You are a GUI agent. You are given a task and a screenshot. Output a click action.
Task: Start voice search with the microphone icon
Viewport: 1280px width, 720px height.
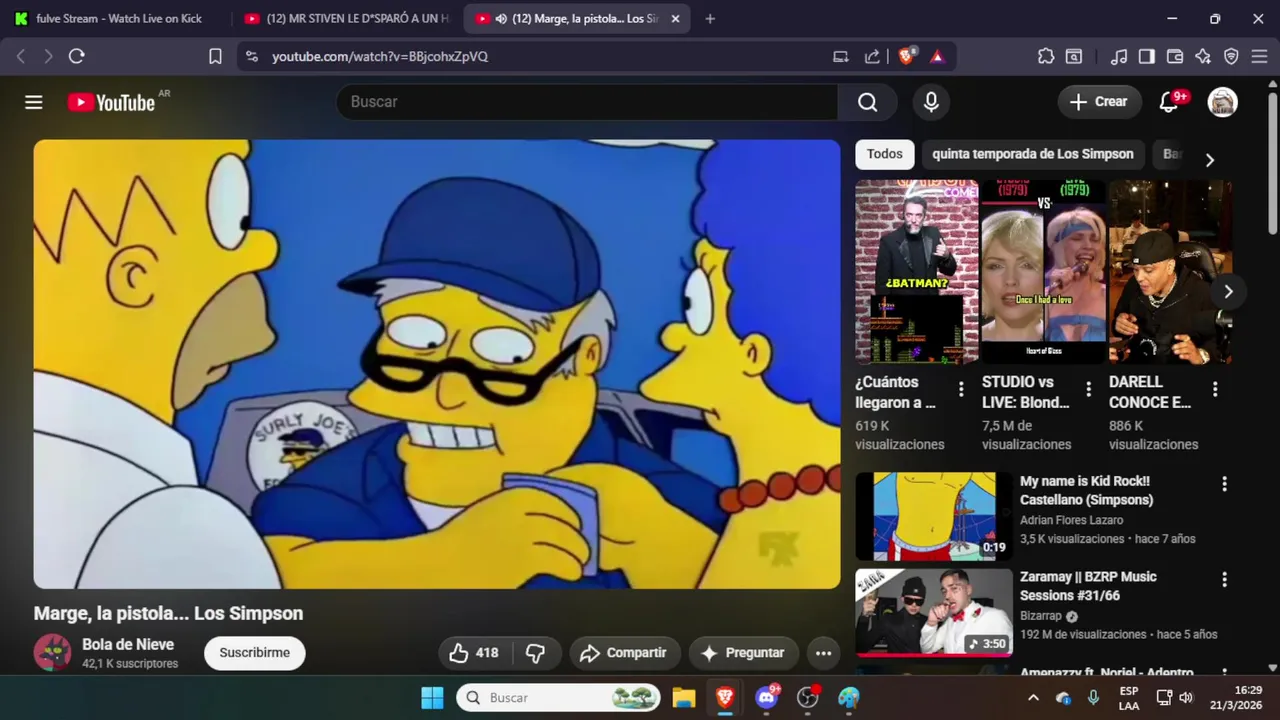coord(931,102)
